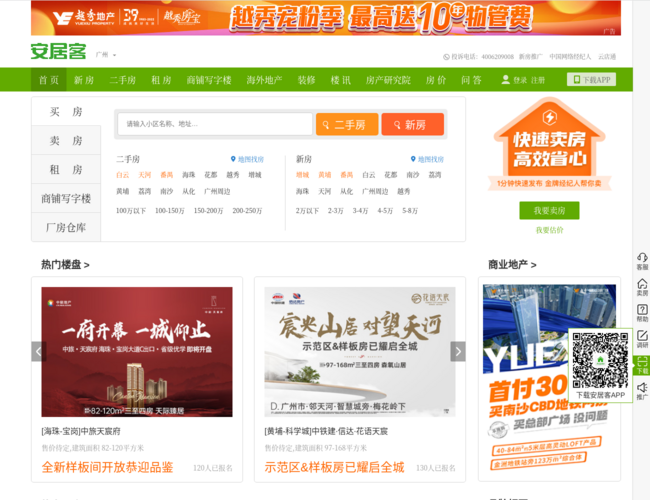Show next slide in 热门楼盘 carousel
Image resolution: width=650 pixels, height=500 pixels.
click(458, 351)
